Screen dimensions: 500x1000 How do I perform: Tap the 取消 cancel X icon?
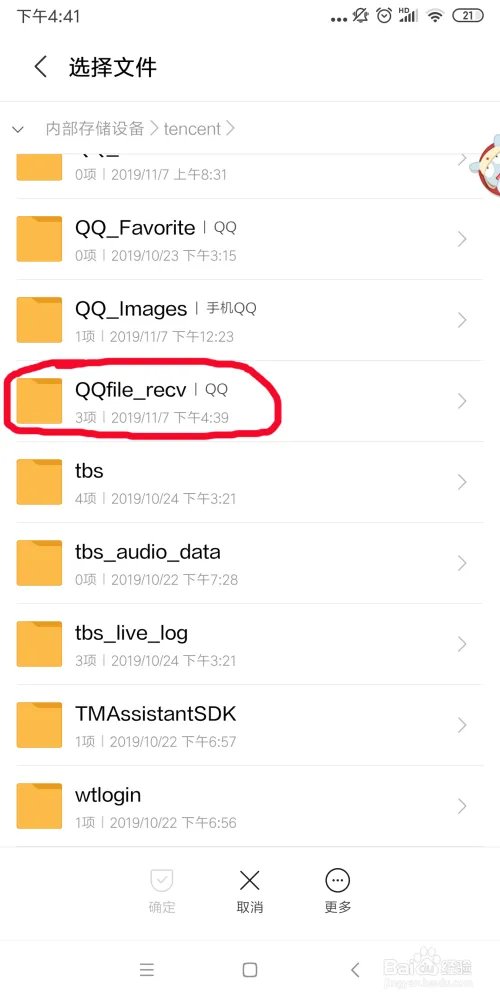click(x=249, y=881)
